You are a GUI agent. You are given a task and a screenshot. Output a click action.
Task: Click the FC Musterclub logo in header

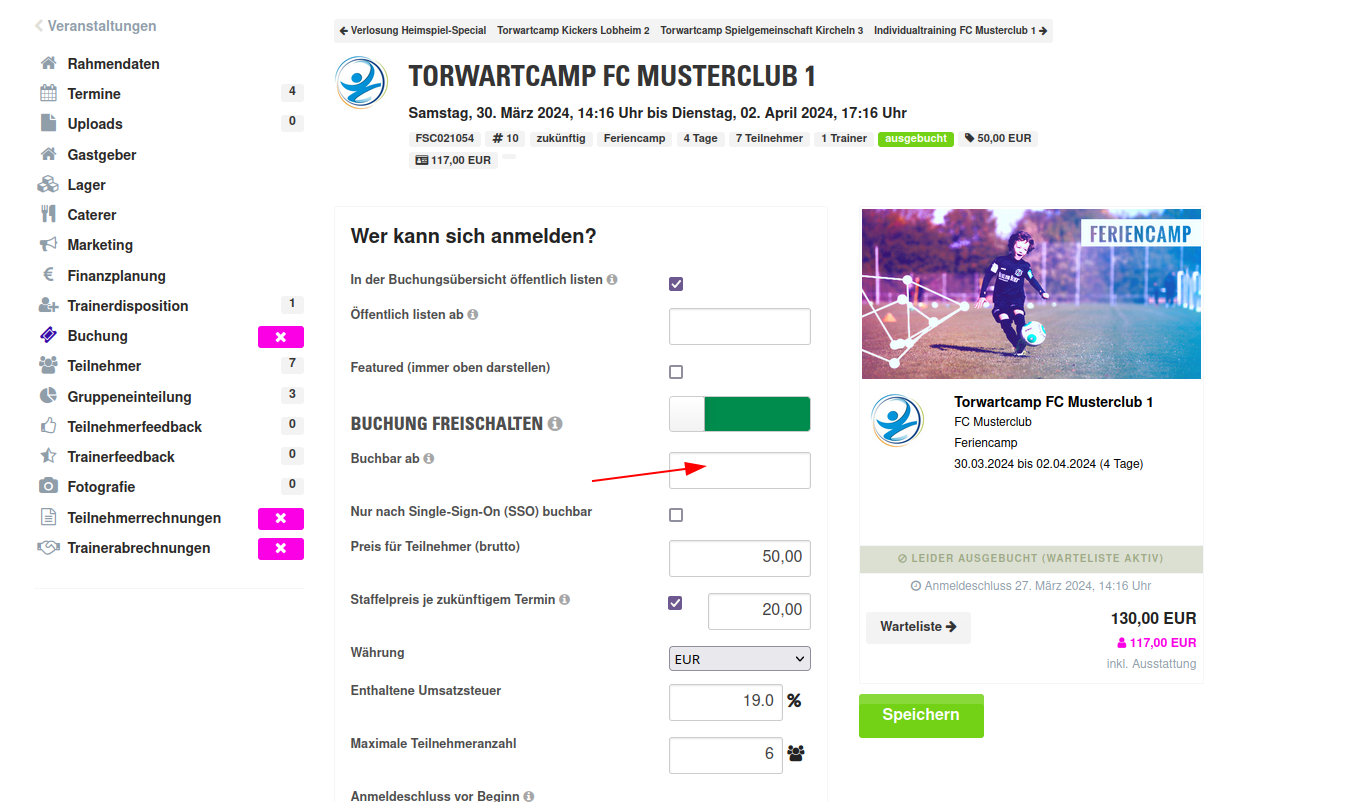click(x=362, y=83)
